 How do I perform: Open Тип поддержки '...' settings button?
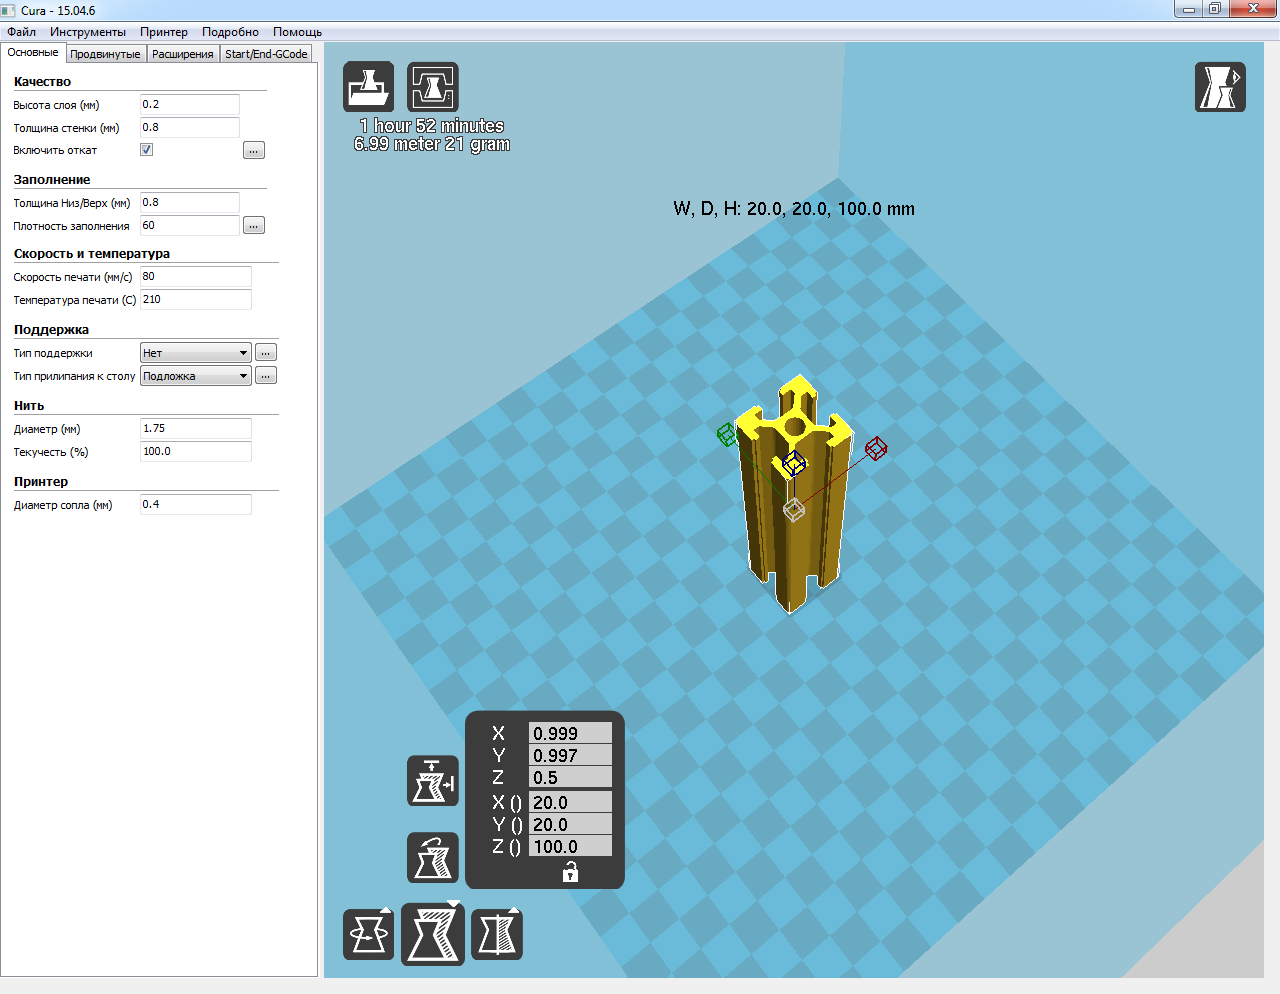click(266, 353)
